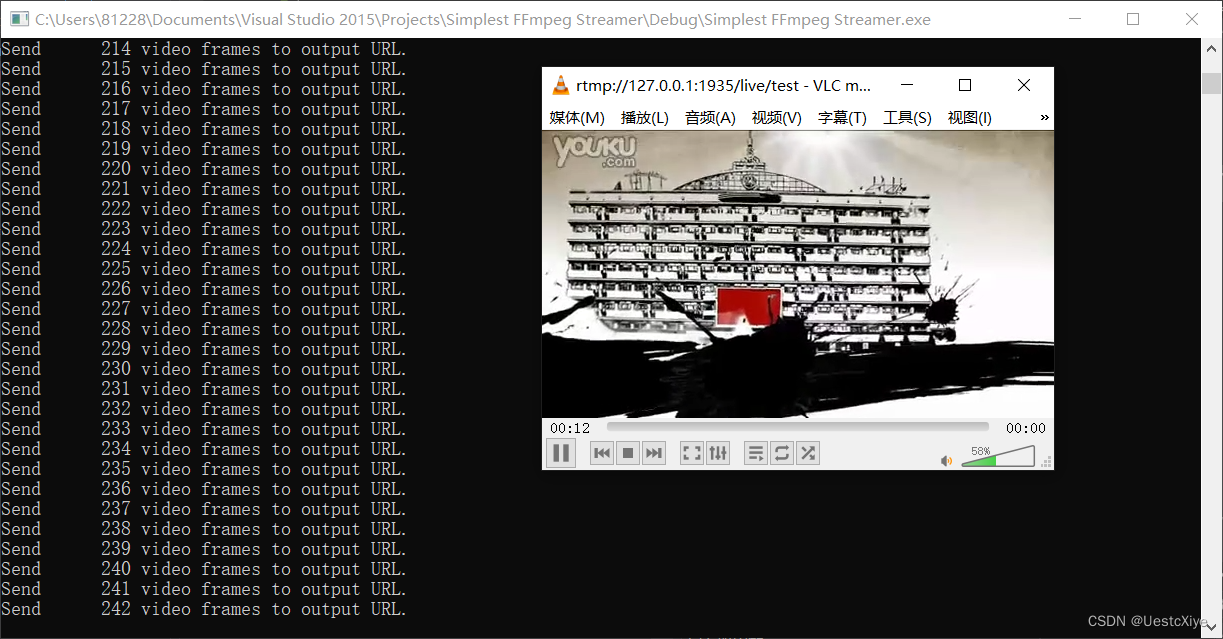The image size is (1223, 639).
Task: Jump to previous media in VLC
Action: tap(602, 453)
